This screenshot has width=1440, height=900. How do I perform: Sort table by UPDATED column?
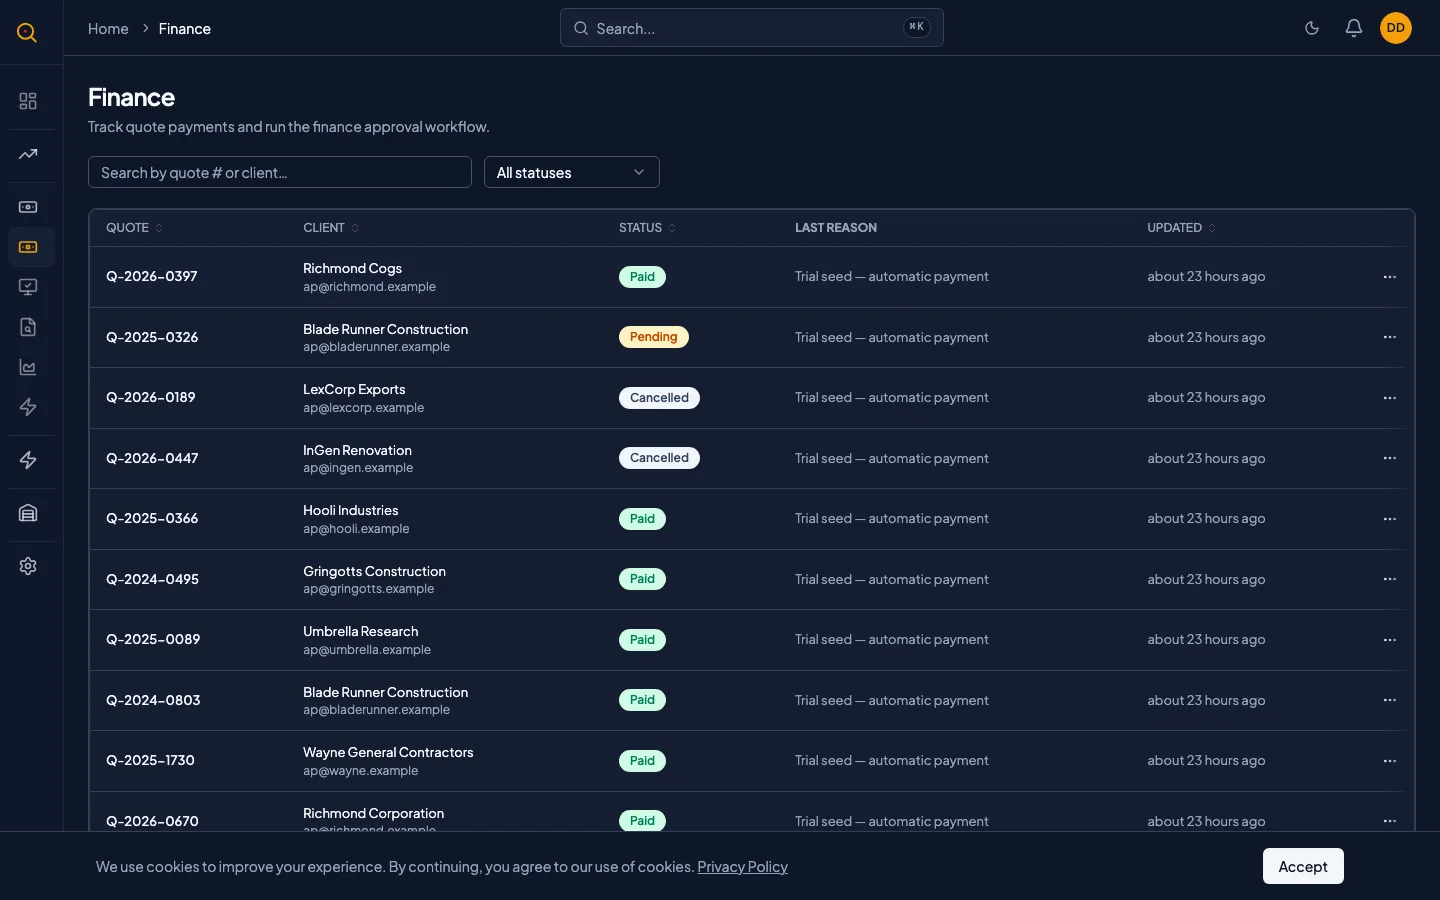click(x=1181, y=228)
